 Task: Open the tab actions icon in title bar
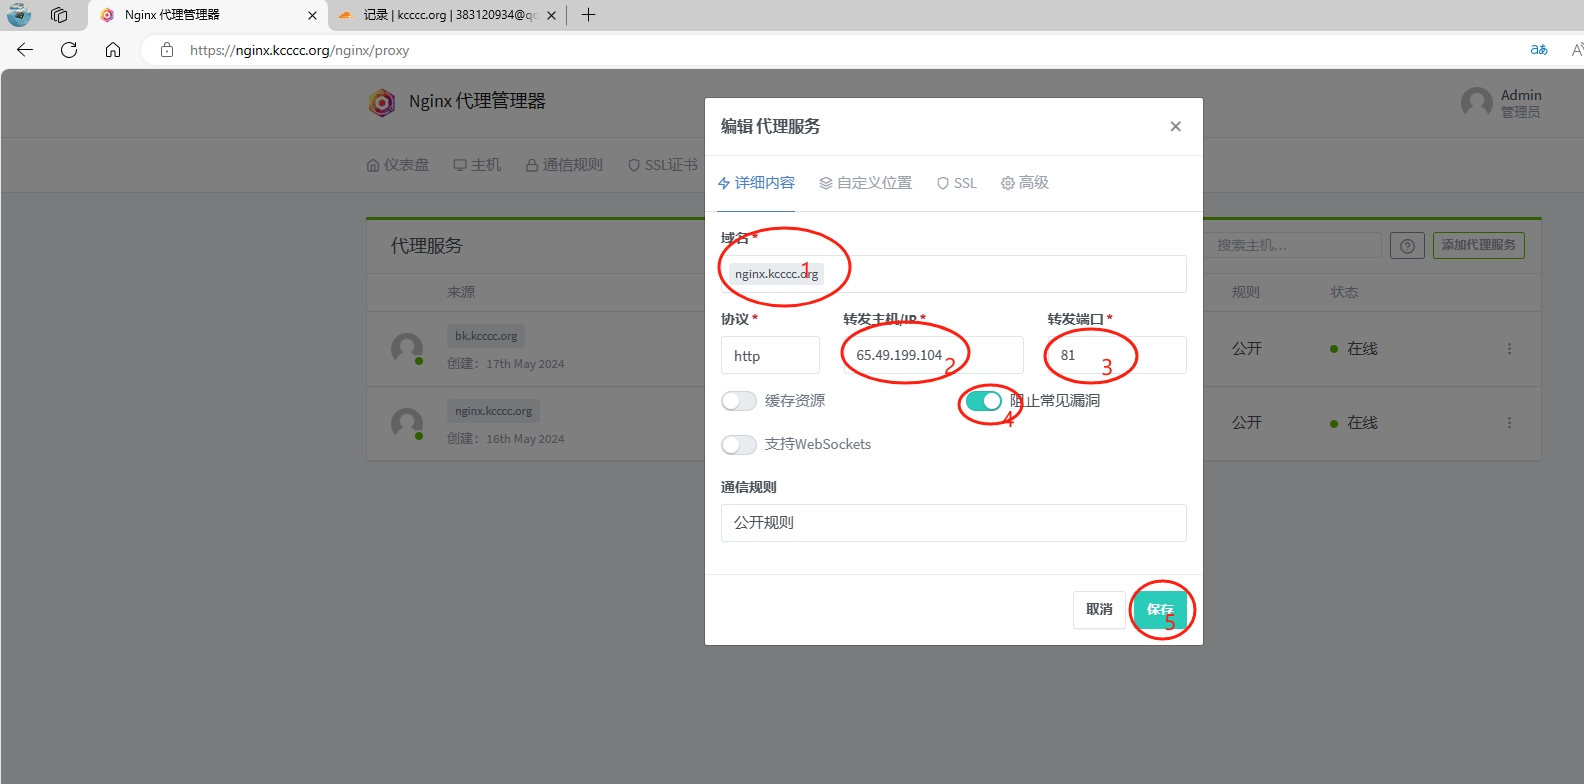pyautogui.click(x=59, y=15)
